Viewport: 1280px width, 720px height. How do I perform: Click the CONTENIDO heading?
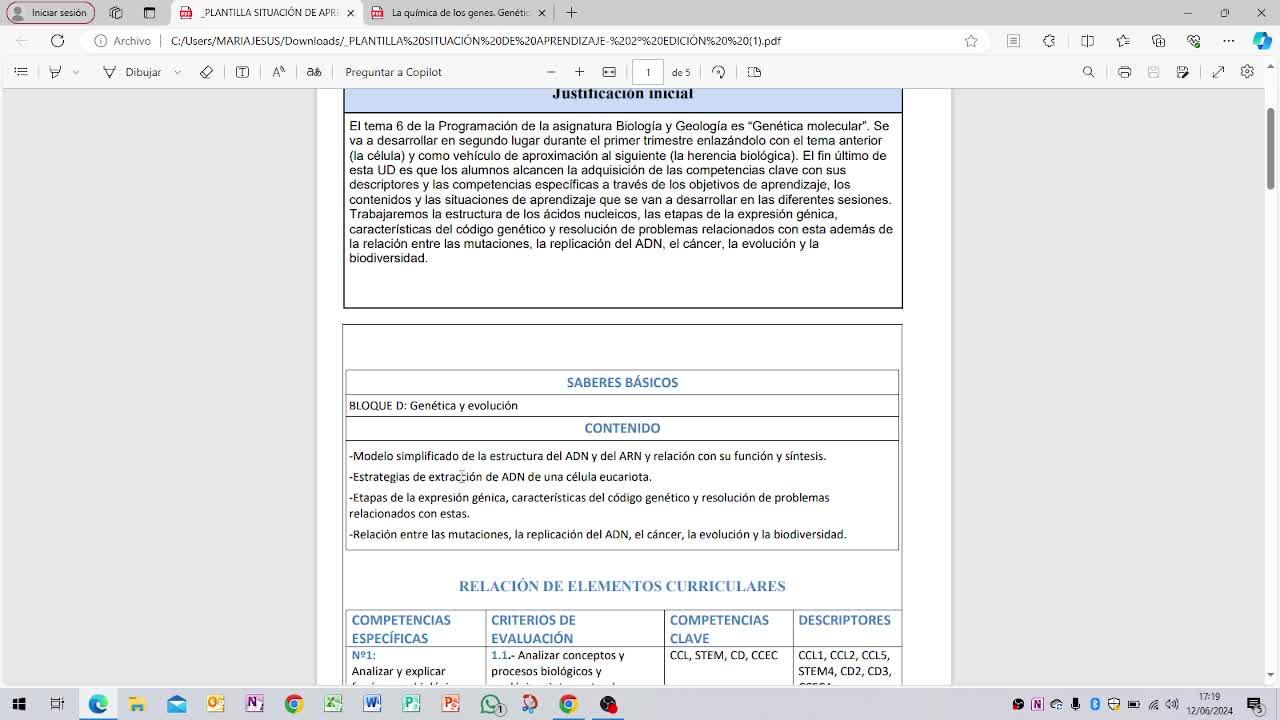click(622, 428)
